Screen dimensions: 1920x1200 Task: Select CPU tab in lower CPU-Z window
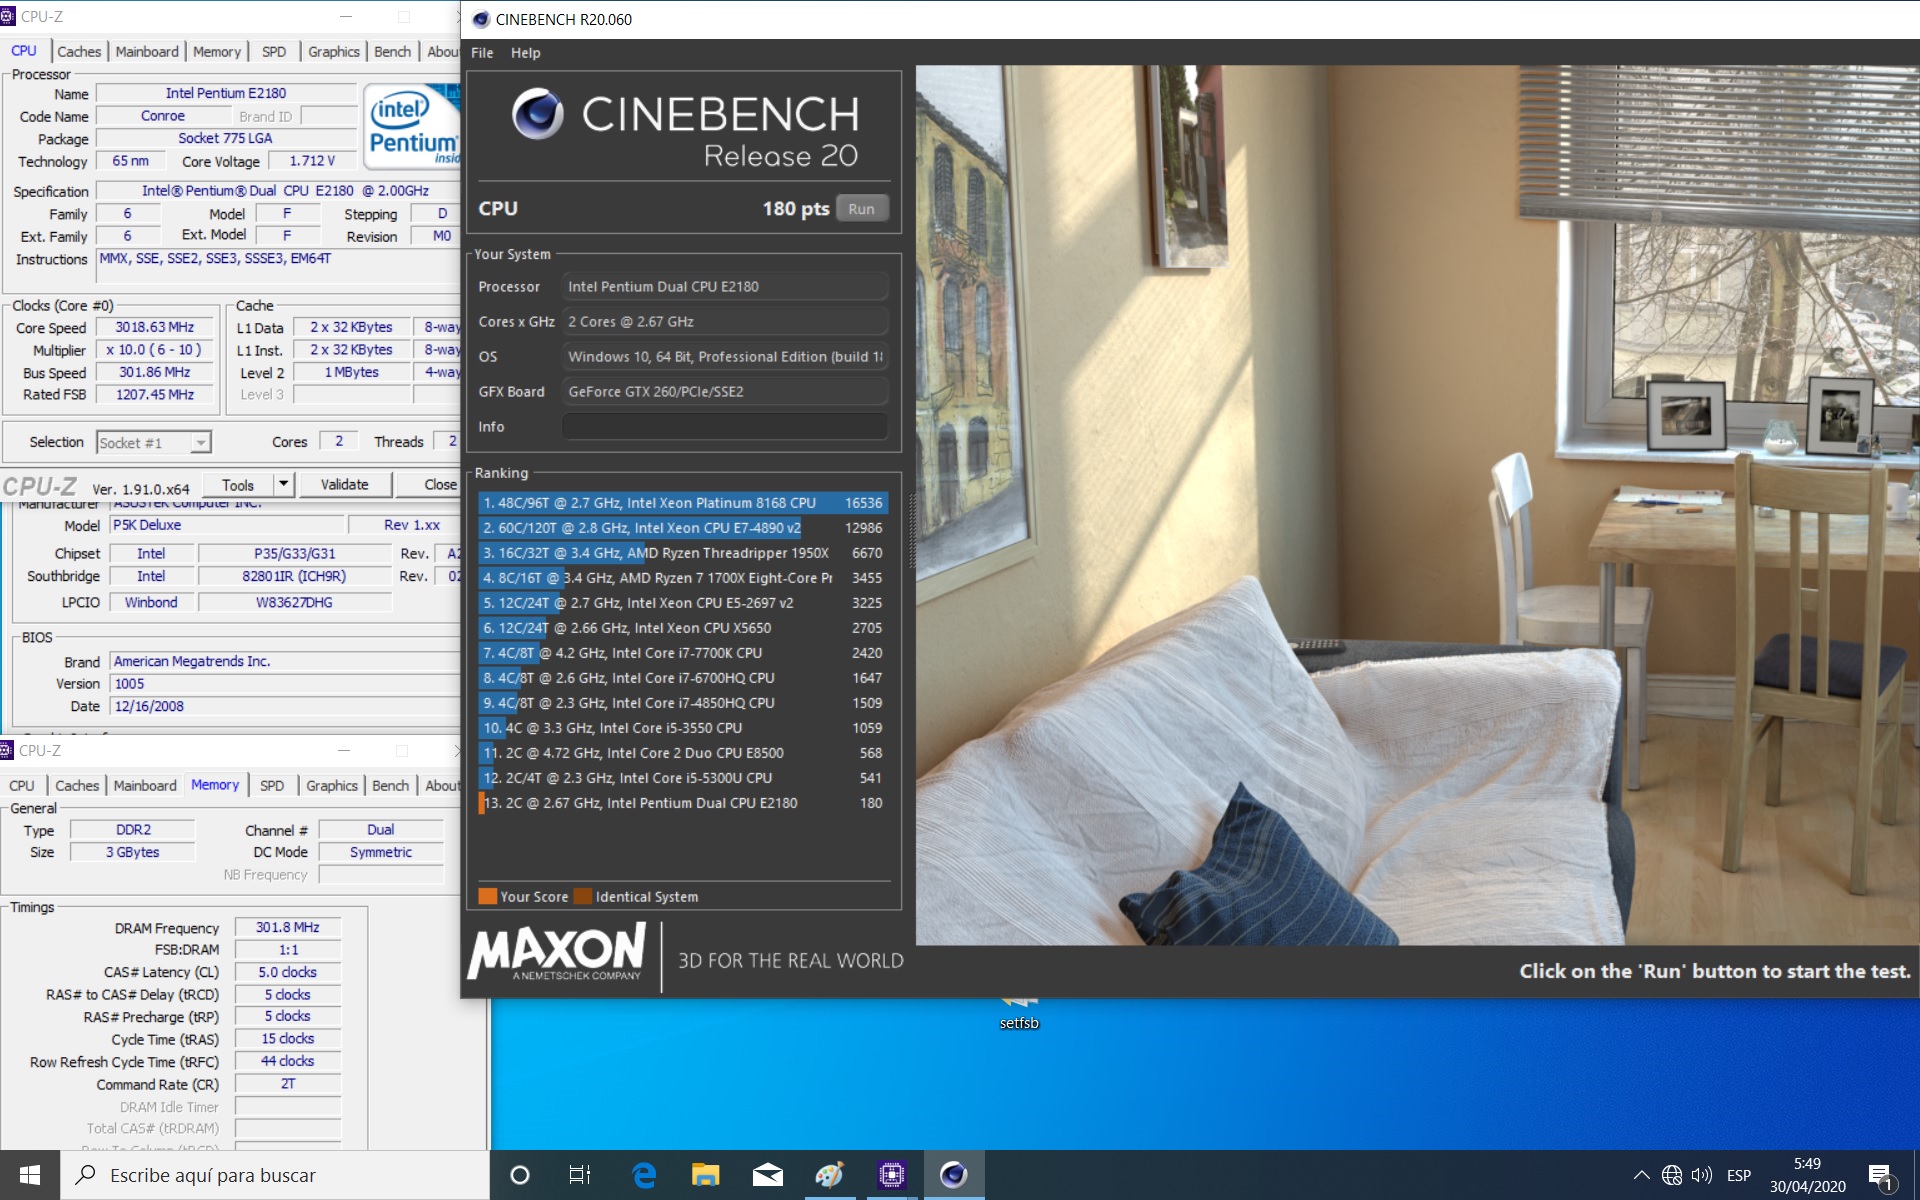[x=22, y=786]
